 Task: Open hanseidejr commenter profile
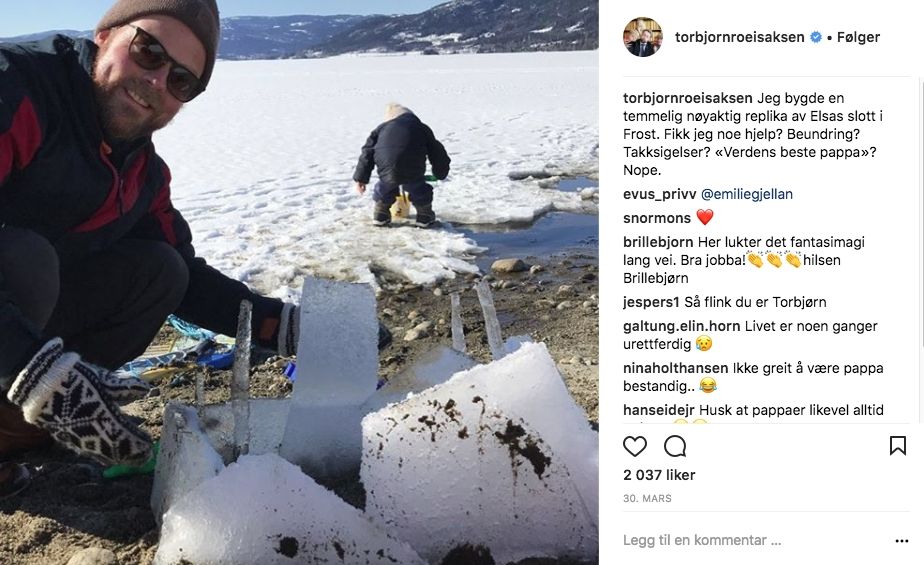[659, 410]
